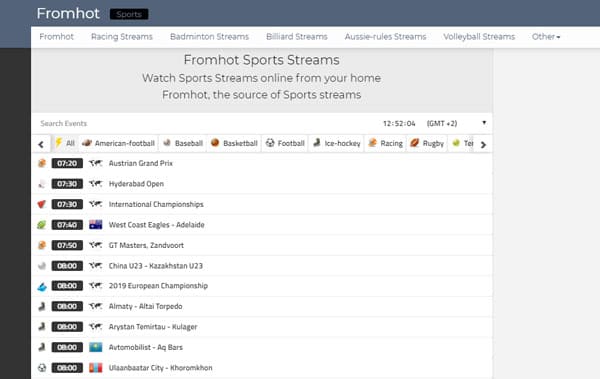The image size is (600, 379).
Task: Select the Football filter tab
Action: pos(285,144)
